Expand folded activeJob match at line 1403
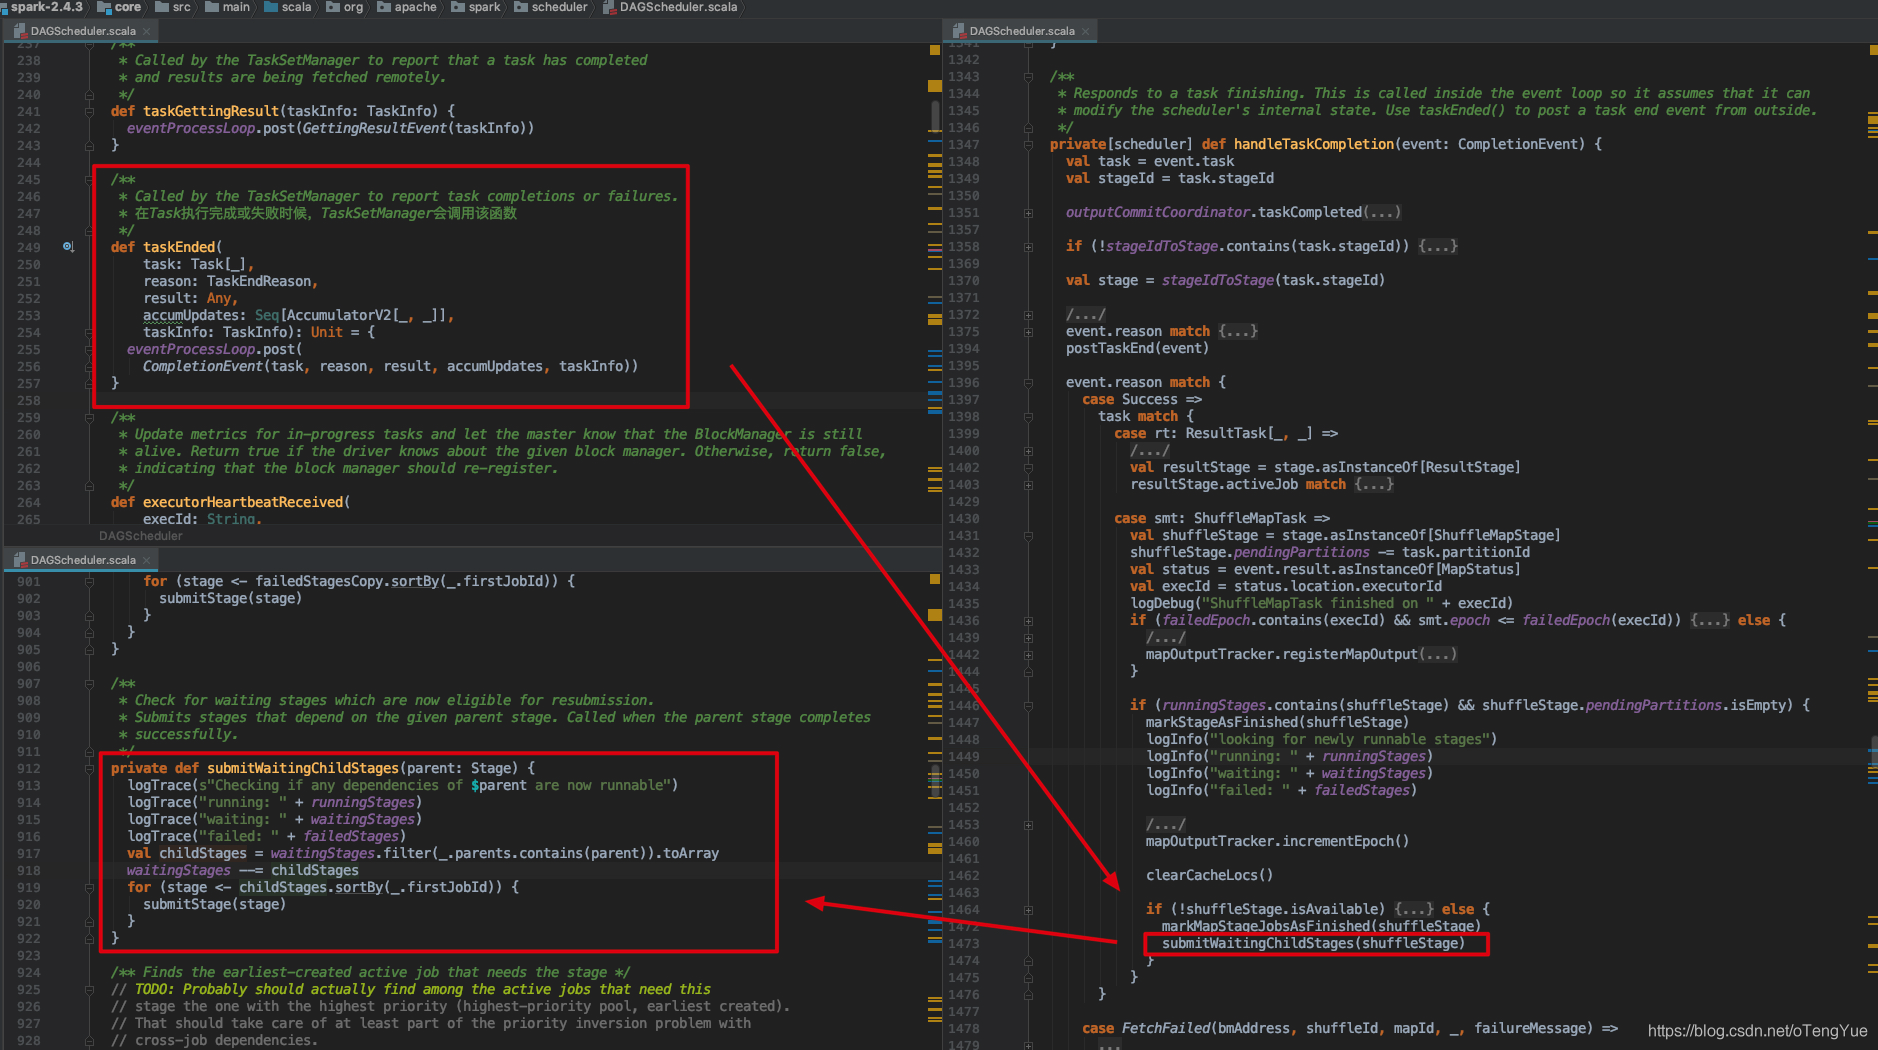 pyautogui.click(x=1028, y=484)
